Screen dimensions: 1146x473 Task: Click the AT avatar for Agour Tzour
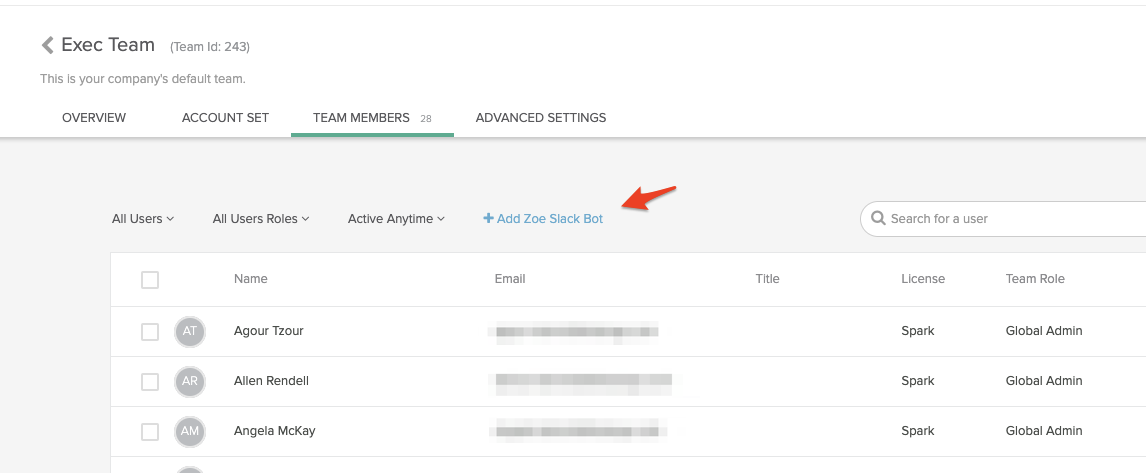point(190,331)
